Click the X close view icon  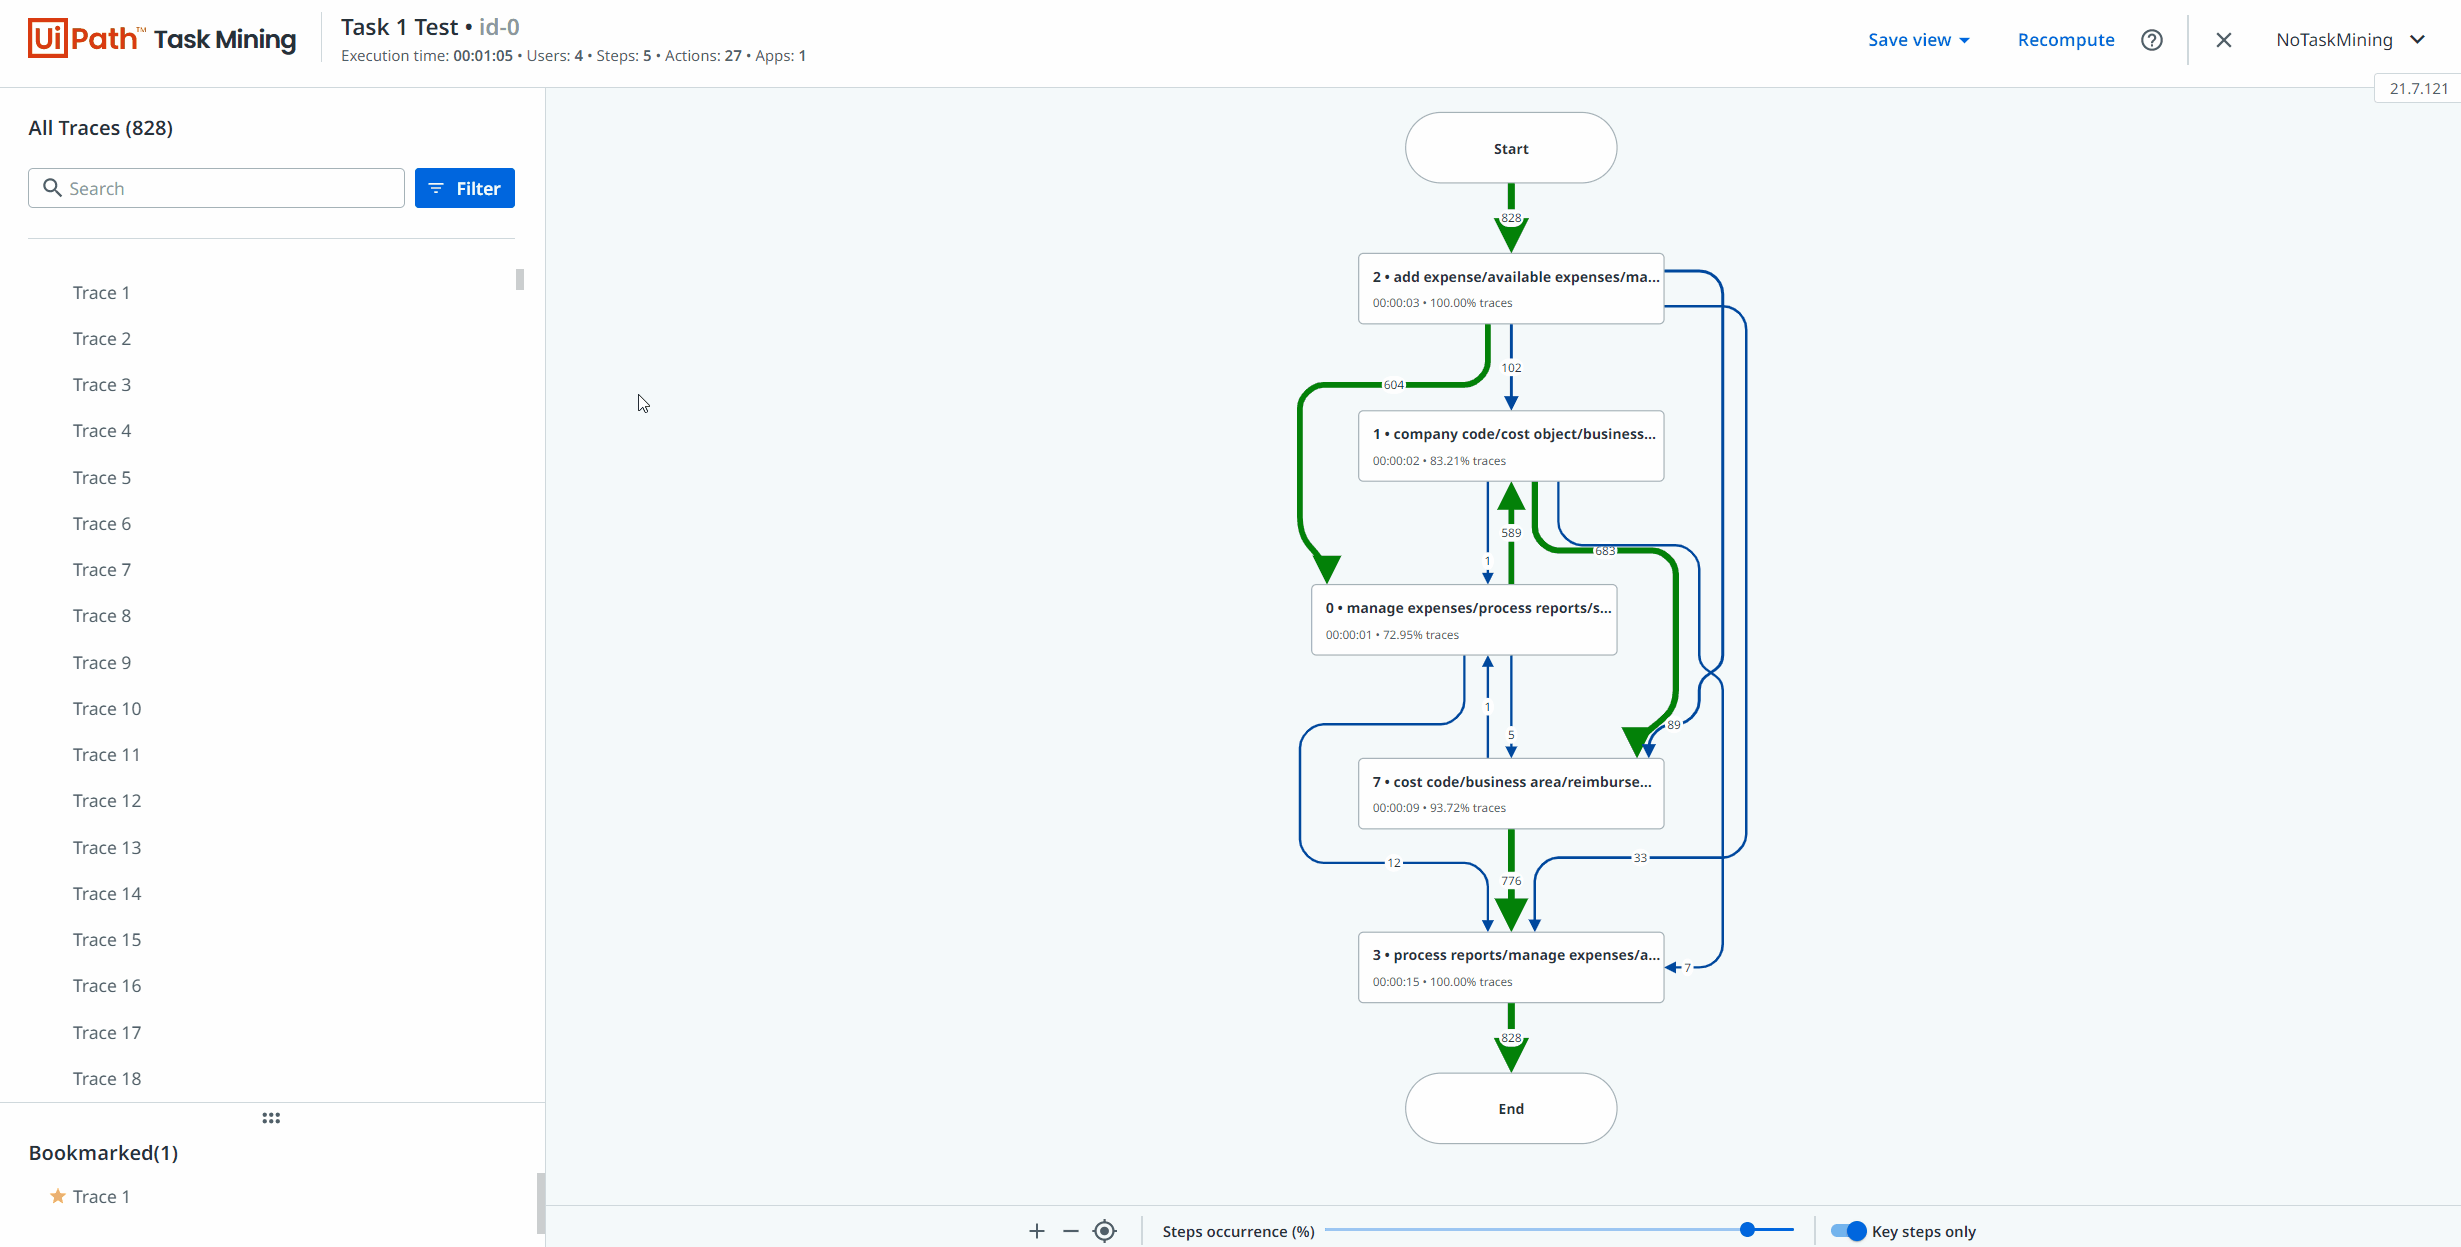pyautogui.click(x=2223, y=40)
